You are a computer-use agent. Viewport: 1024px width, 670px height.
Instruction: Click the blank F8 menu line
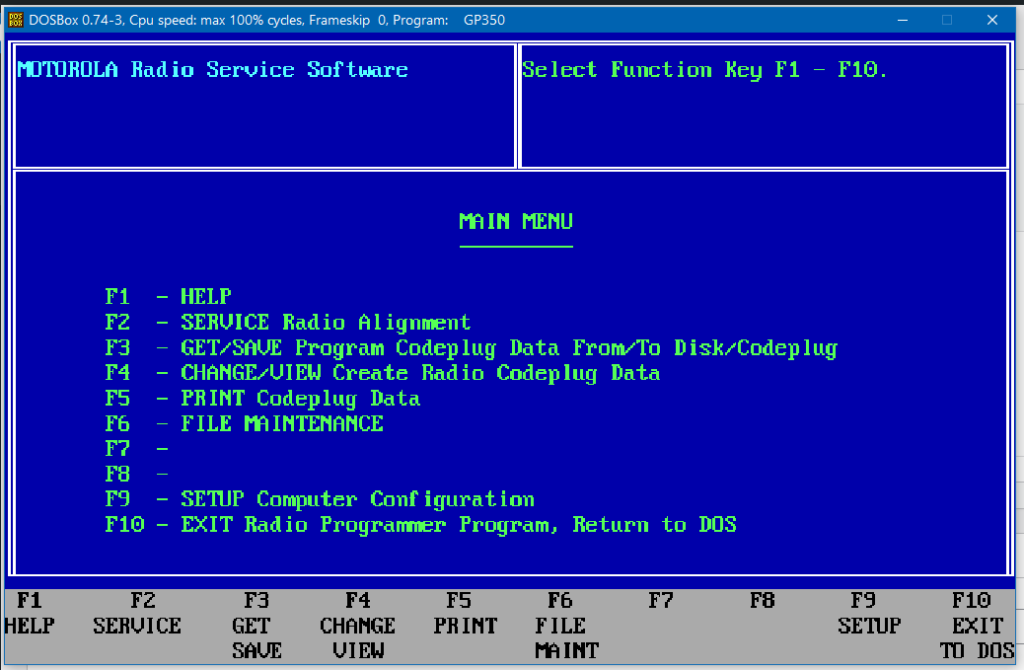[137, 474]
